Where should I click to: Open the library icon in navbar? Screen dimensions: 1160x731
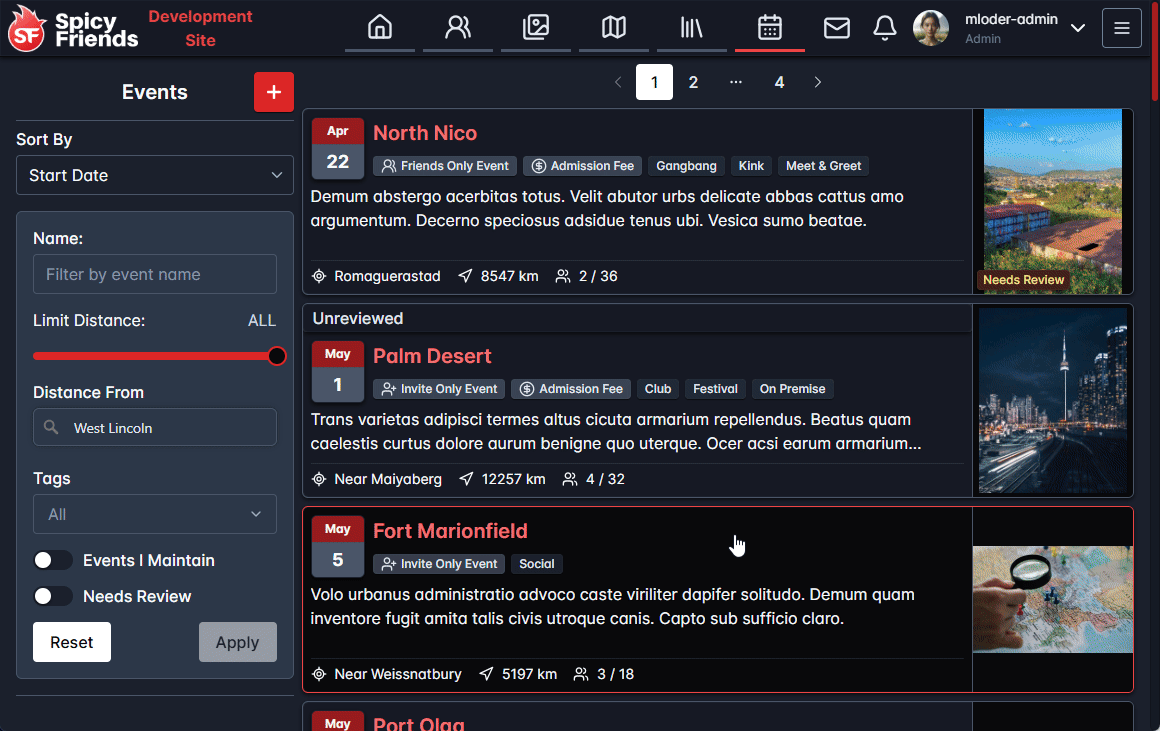click(x=692, y=28)
